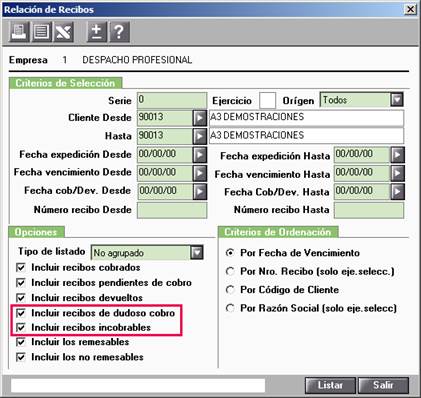Open lookup arrow for Hasta client
The height and width of the screenshot is (398, 421).
tap(199, 136)
